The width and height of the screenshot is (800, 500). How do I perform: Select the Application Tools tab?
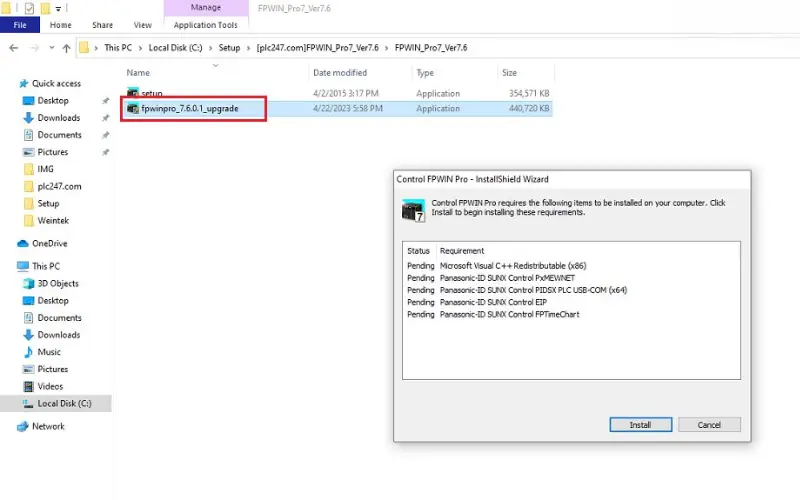click(x=206, y=25)
